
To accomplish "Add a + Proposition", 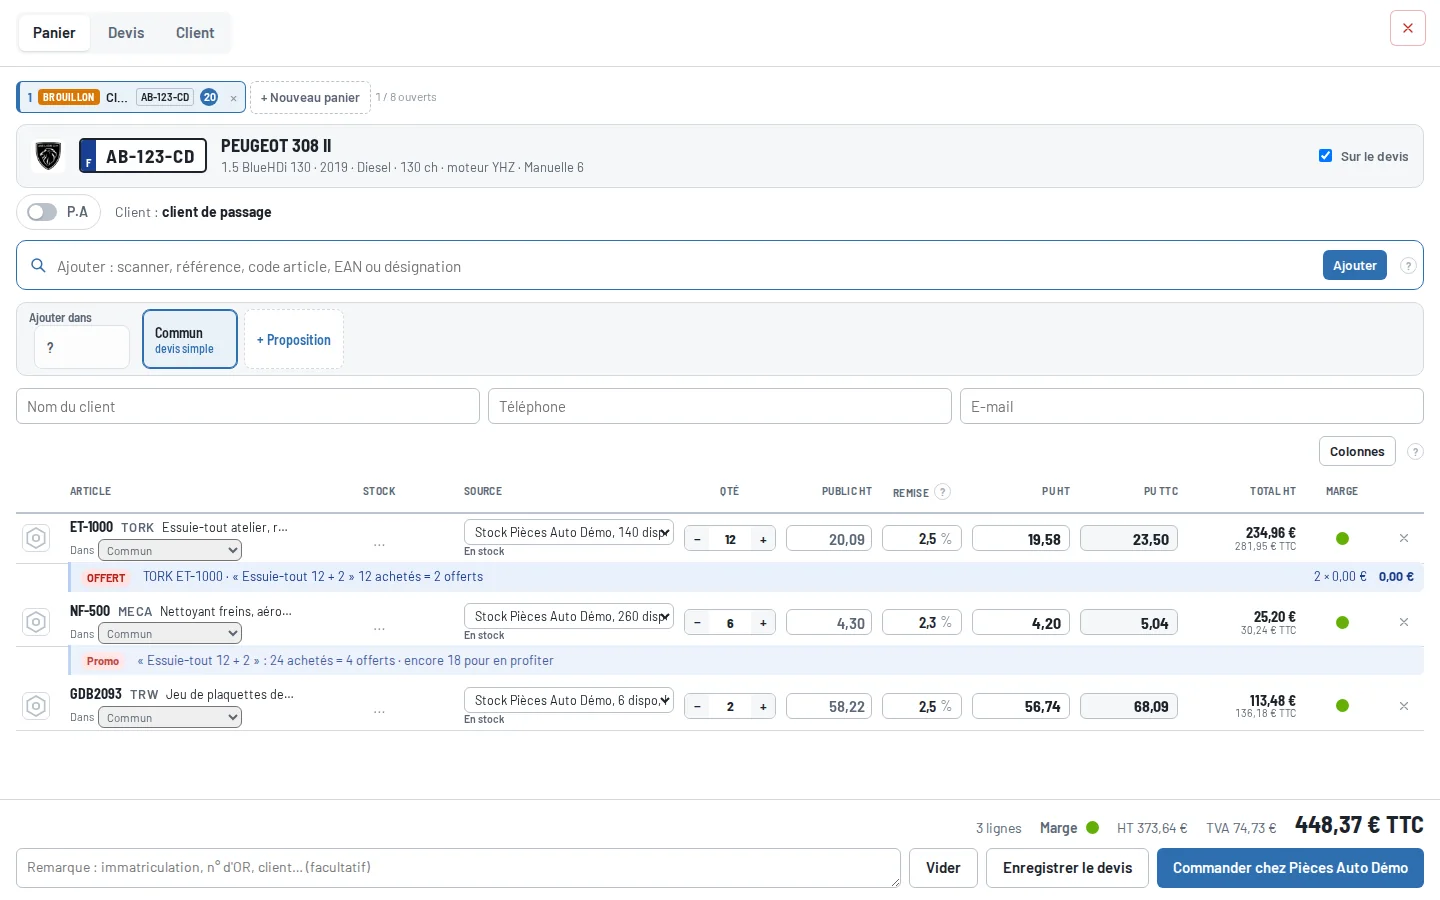I will [294, 339].
